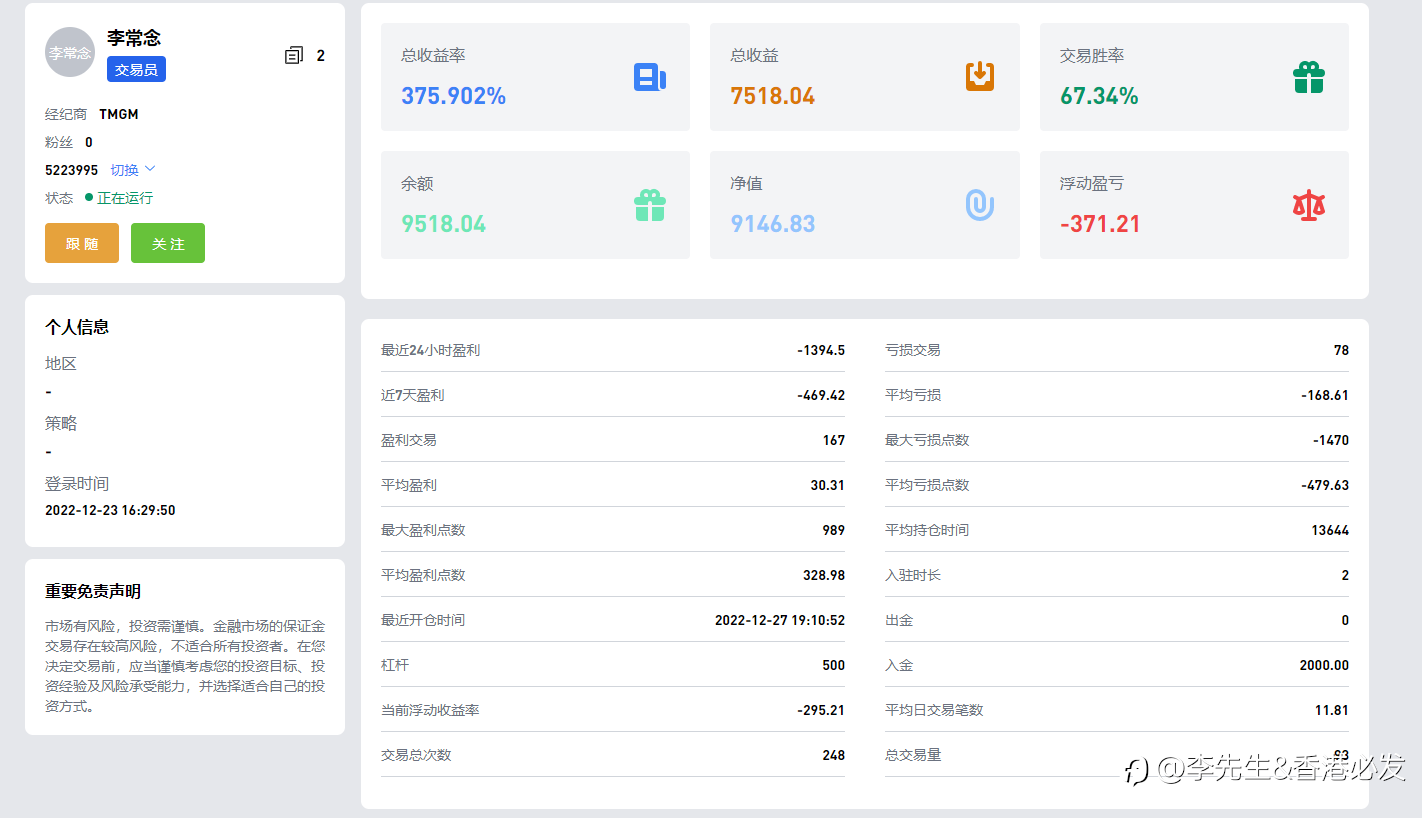Click the 亏损交易 value 78
The image size is (1422, 818).
click(1341, 350)
